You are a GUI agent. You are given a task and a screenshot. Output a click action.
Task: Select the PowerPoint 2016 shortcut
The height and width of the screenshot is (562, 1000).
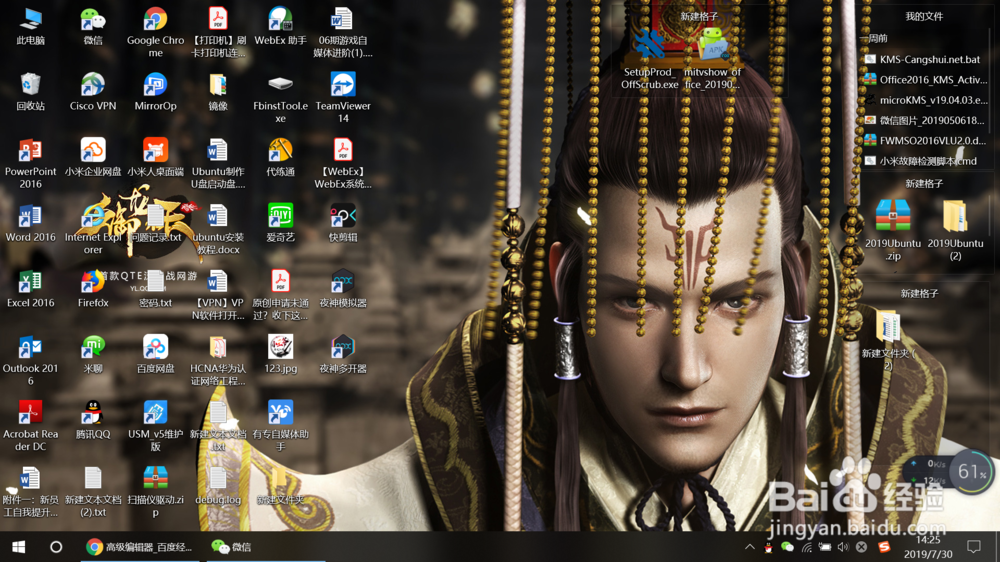click(31, 165)
